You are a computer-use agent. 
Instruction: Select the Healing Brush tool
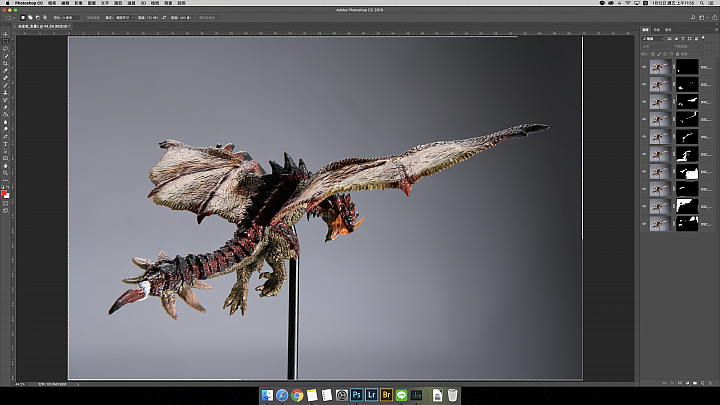click(x=6, y=78)
